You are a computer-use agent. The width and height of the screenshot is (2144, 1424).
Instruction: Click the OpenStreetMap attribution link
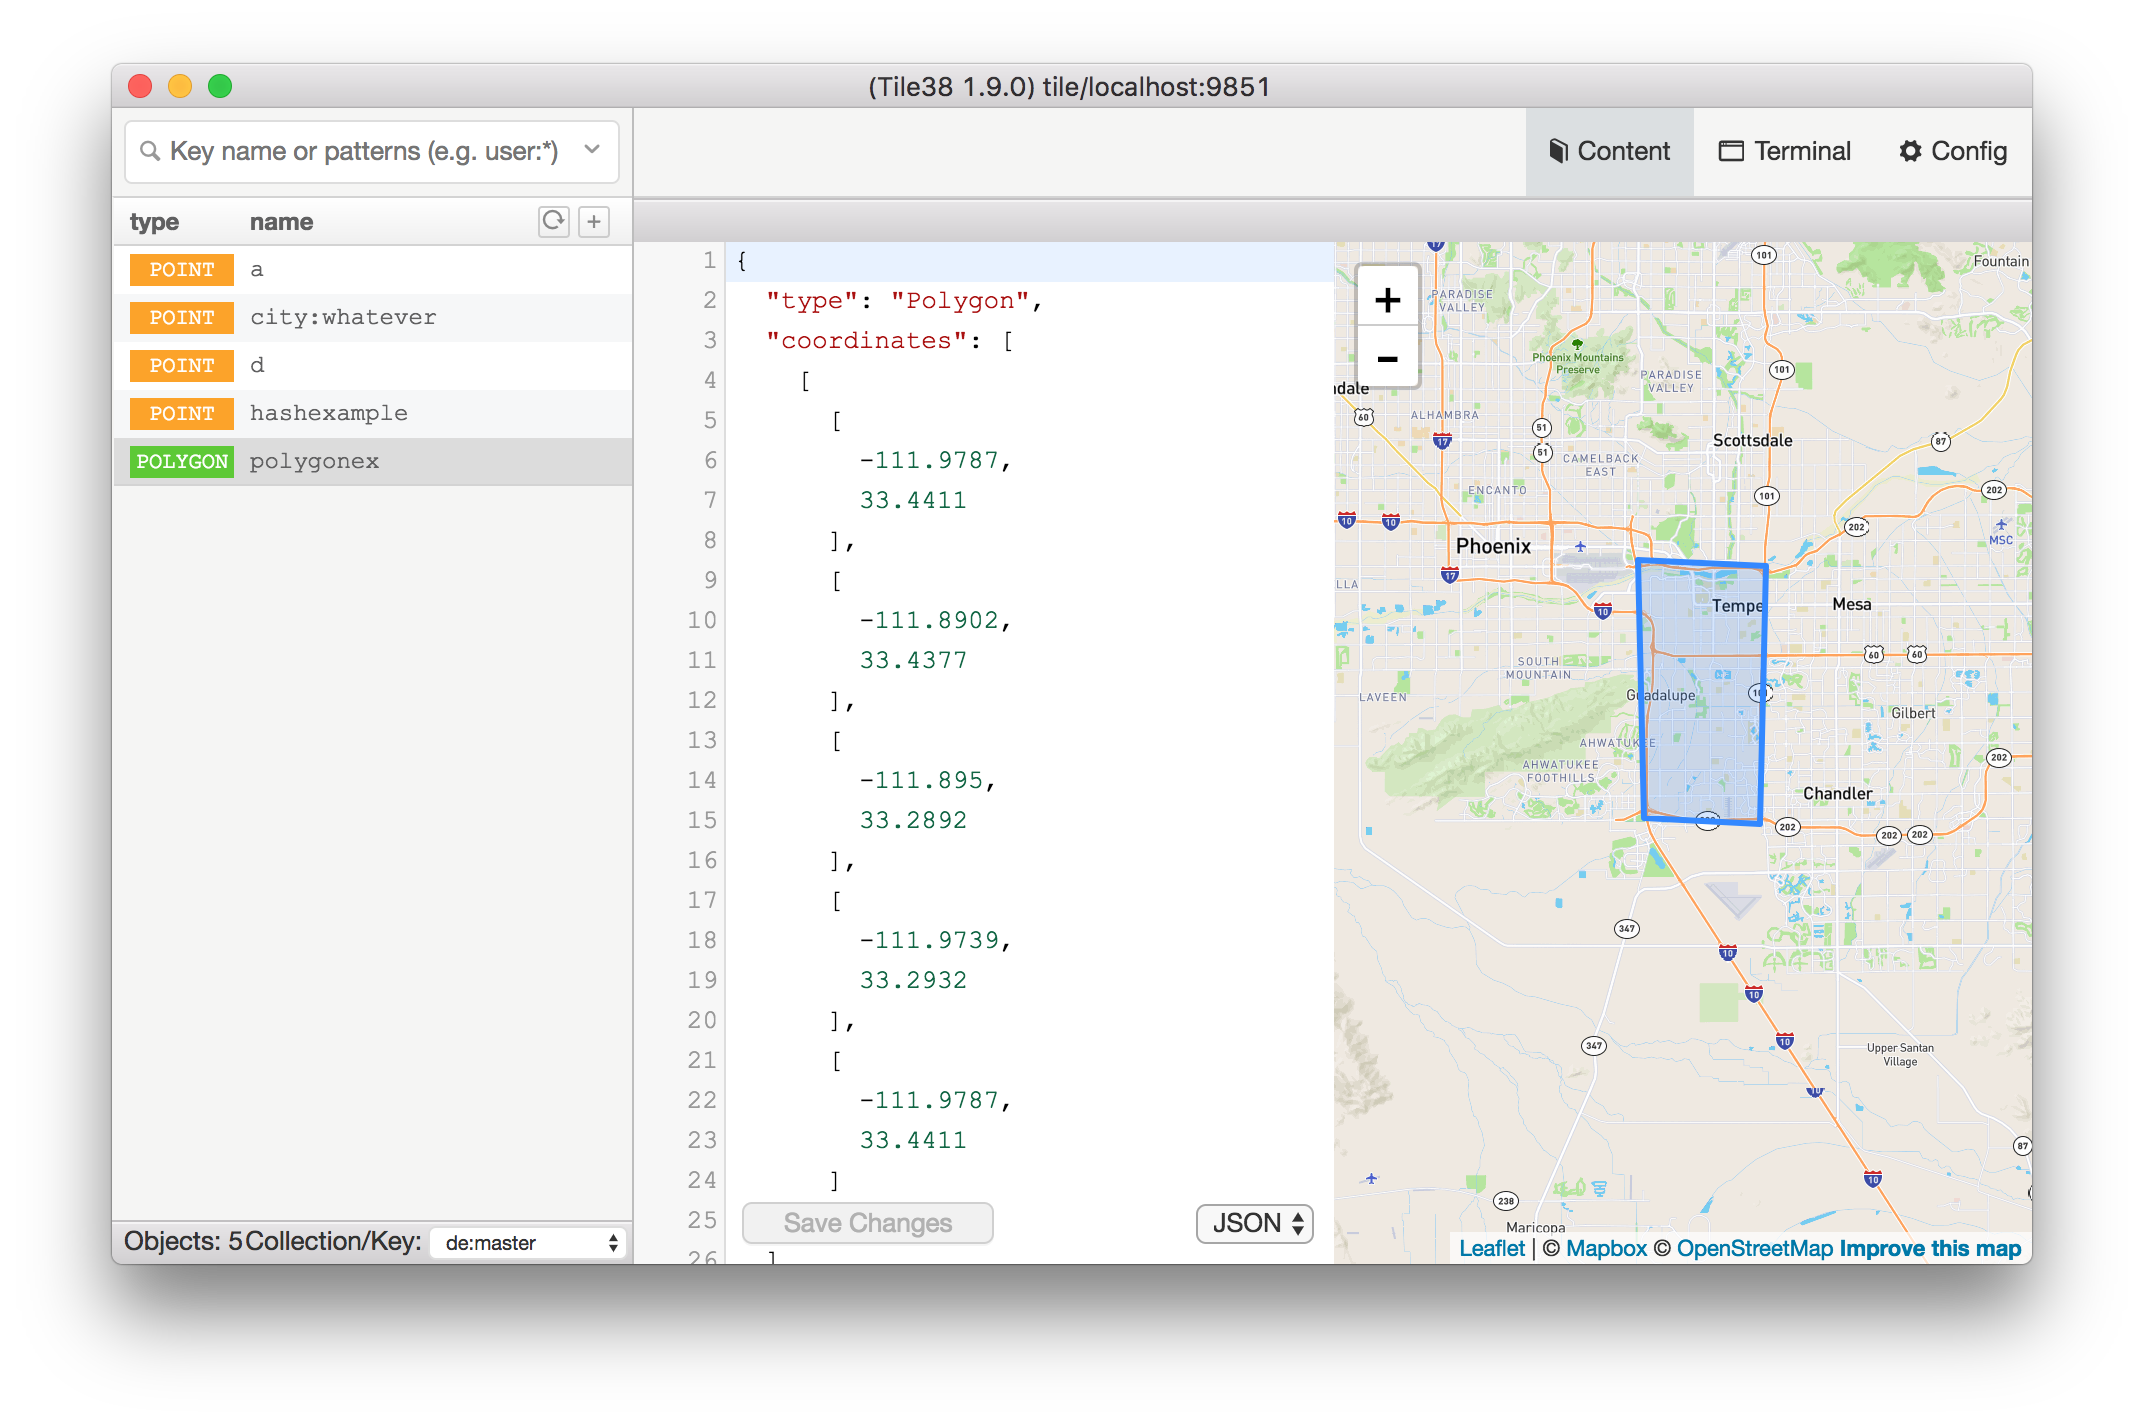click(1761, 1249)
